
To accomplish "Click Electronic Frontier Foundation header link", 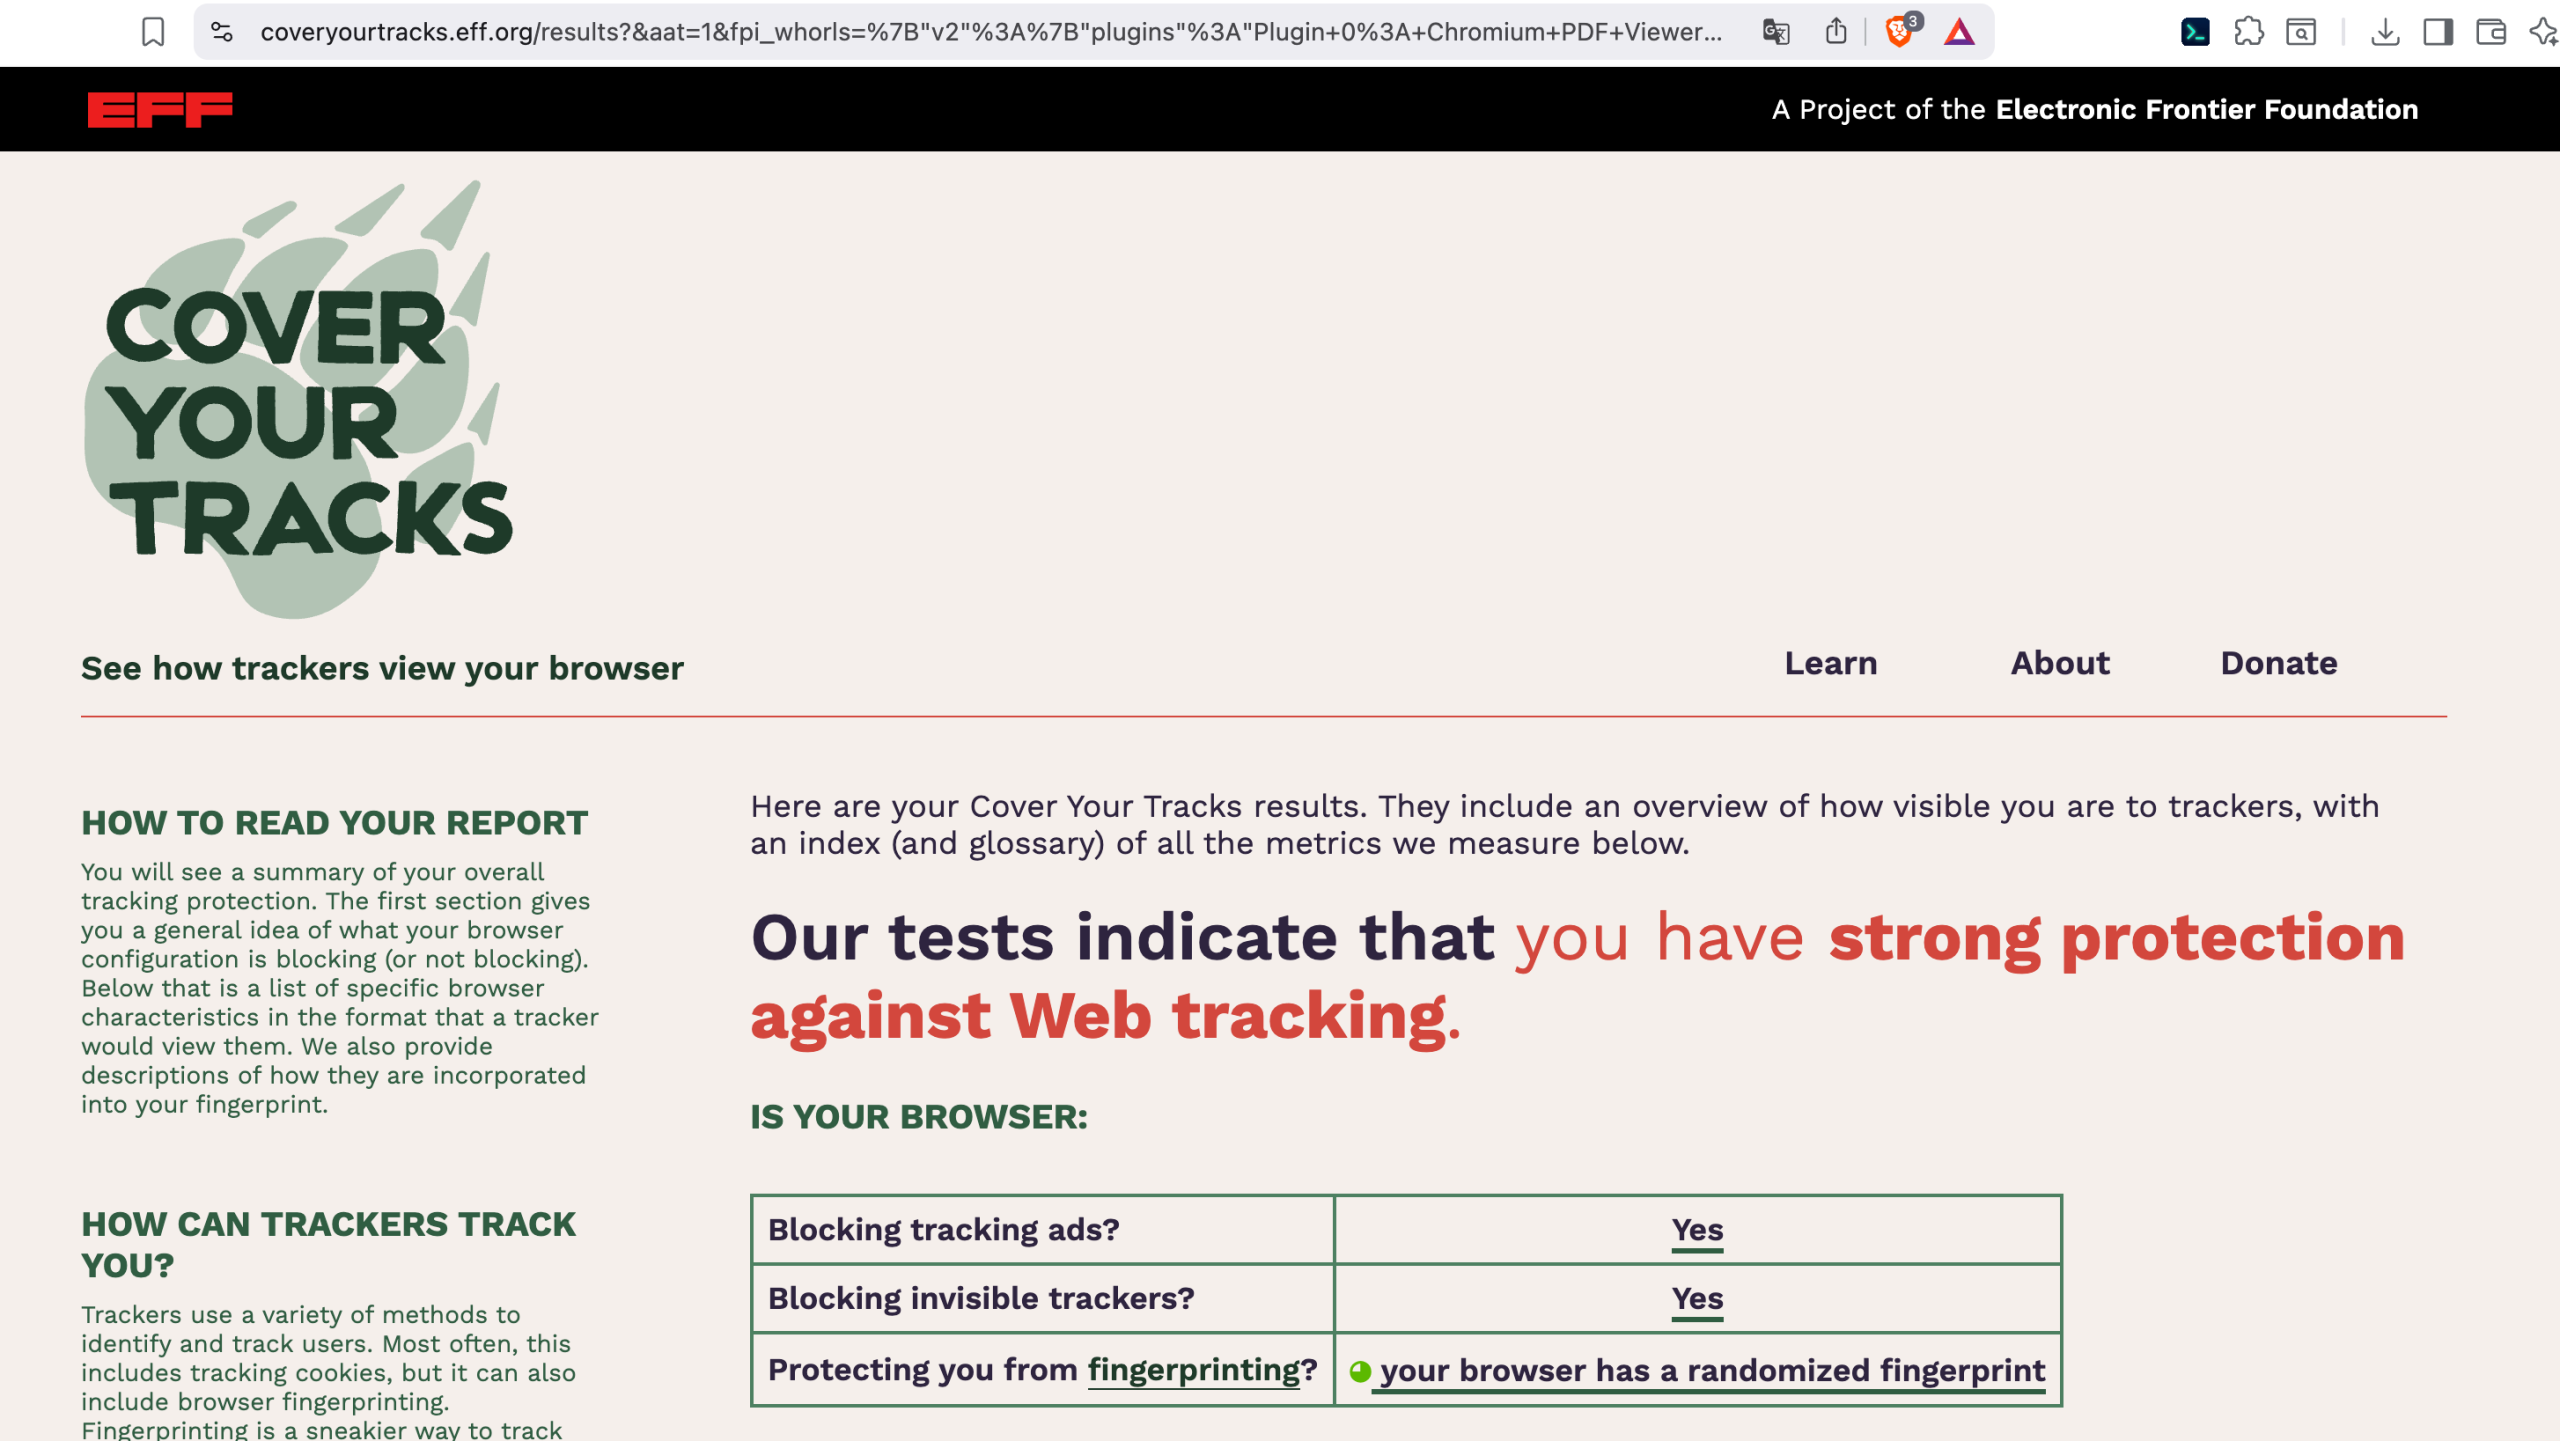I will click(x=2207, y=109).
